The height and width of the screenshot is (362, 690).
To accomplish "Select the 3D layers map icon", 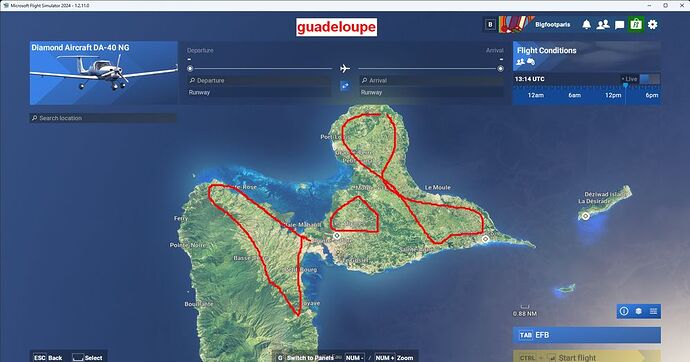I will click(x=639, y=311).
